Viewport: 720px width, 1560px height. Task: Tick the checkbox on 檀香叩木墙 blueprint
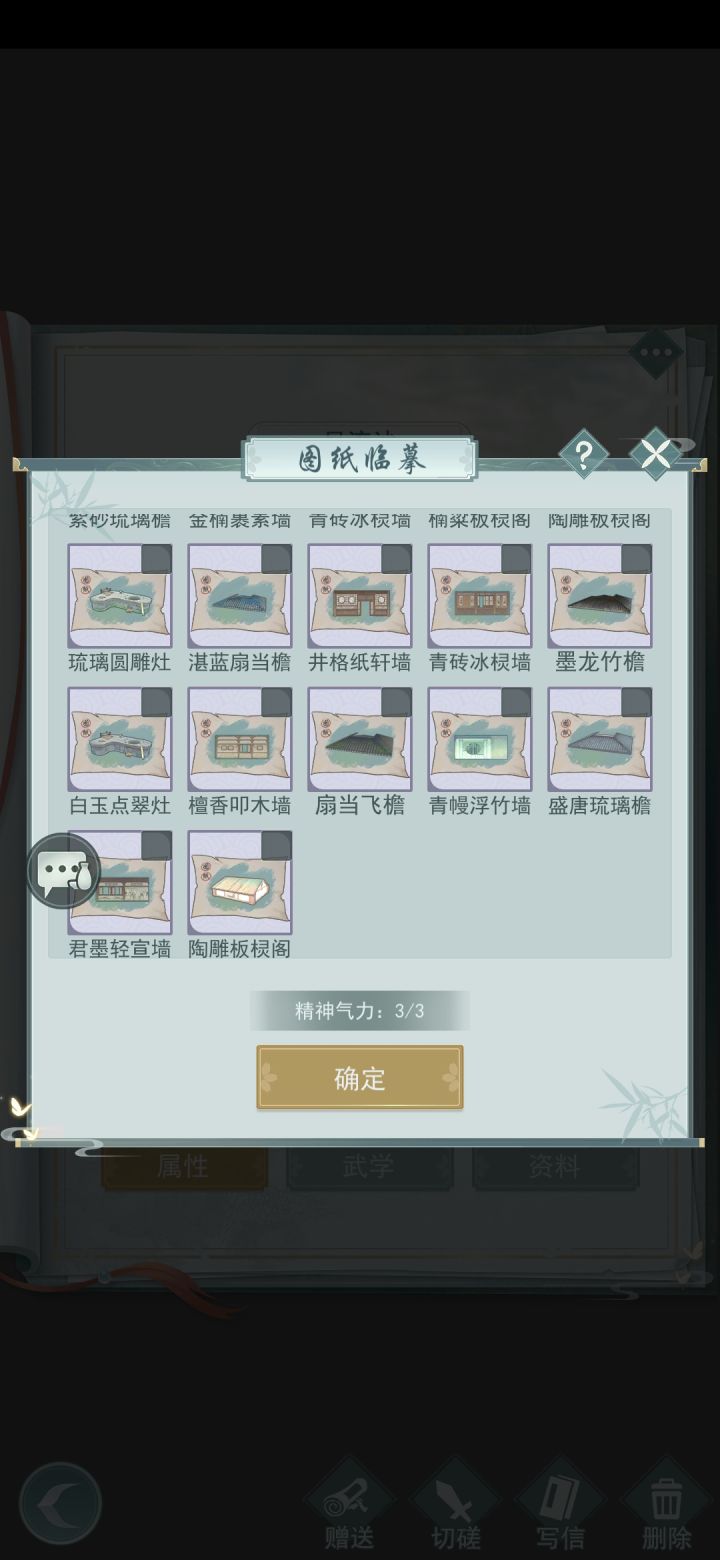(276, 702)
